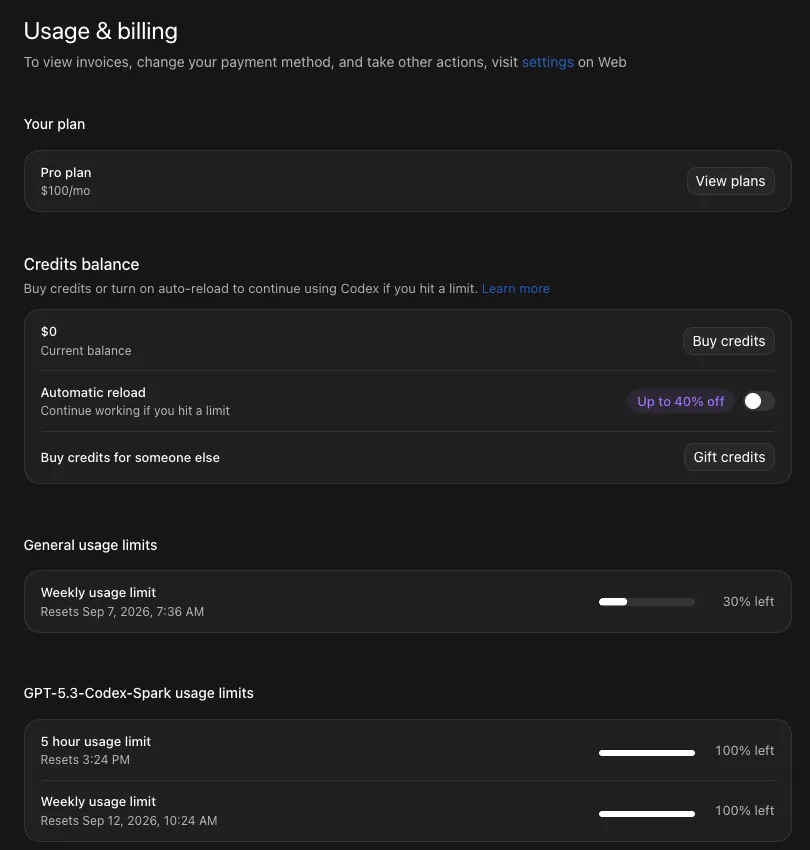
Task: Click Resets 3:24 PM text
Action: (x=85, y=760)
